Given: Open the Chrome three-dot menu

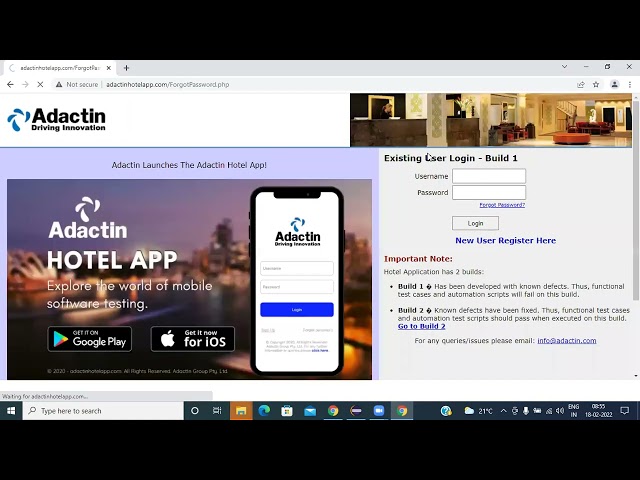Looking at the screenshot, I should pos(630,84).
